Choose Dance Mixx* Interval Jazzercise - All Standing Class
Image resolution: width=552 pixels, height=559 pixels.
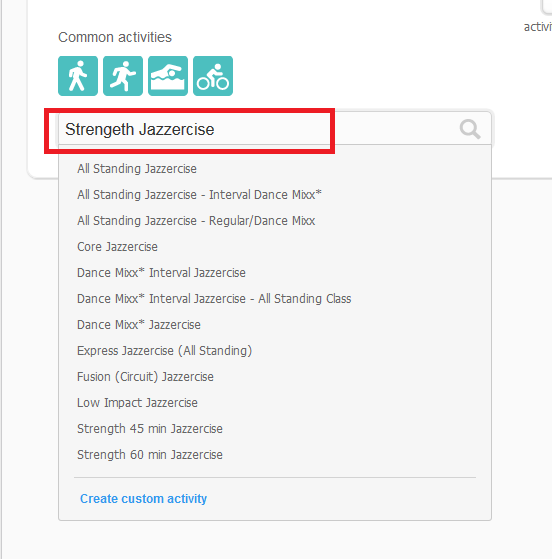tap(214, 299)
